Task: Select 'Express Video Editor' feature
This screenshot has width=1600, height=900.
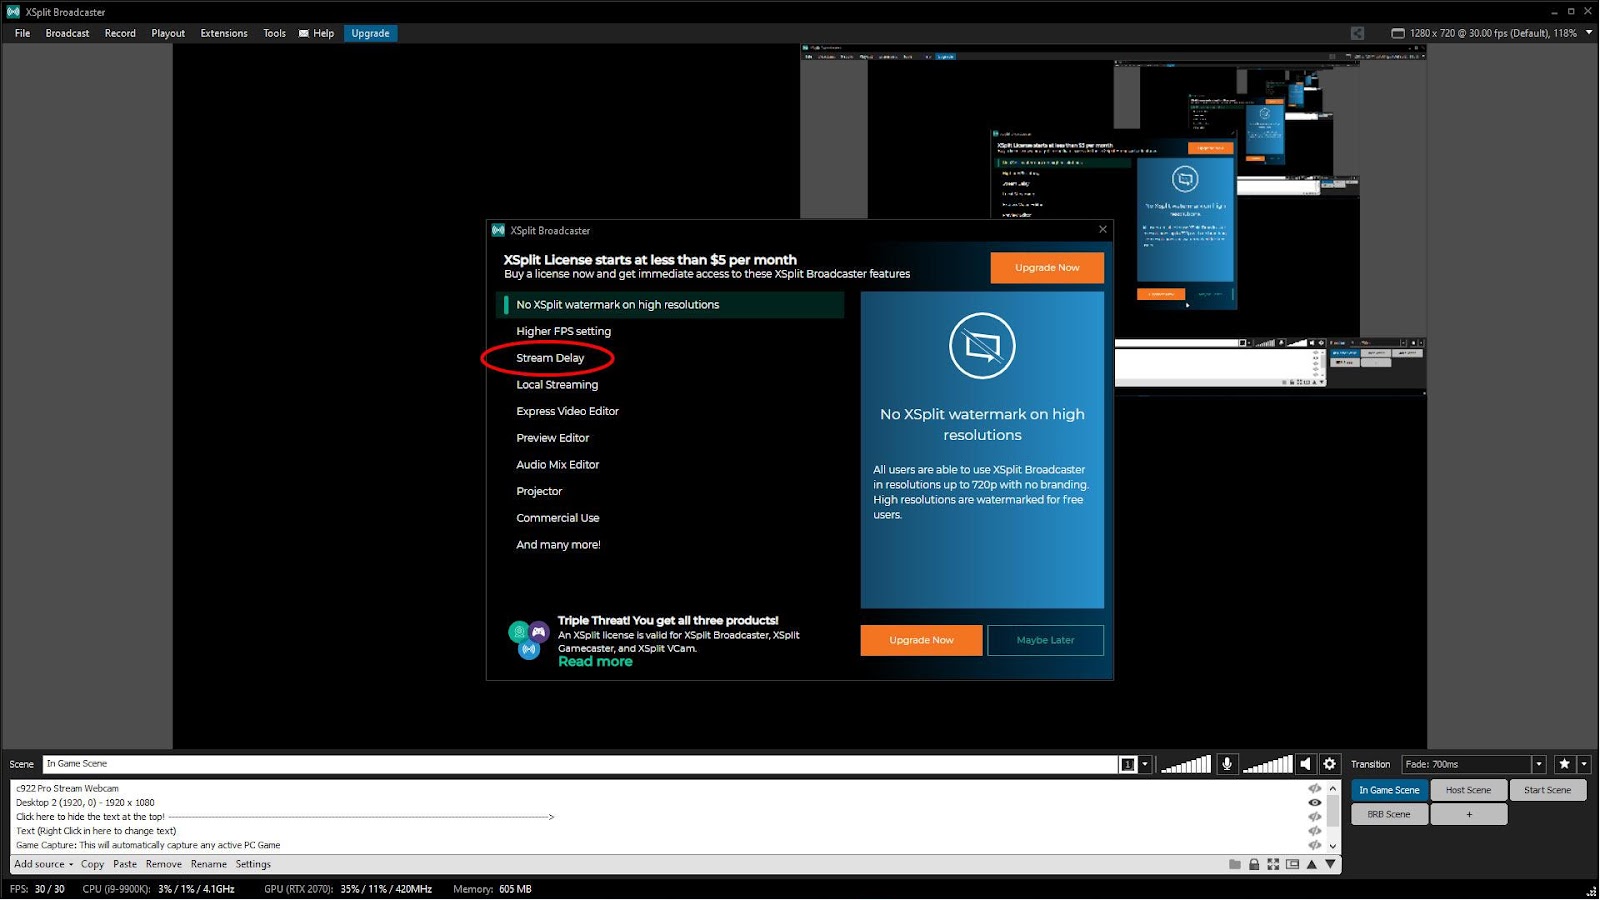Action: 567,411
